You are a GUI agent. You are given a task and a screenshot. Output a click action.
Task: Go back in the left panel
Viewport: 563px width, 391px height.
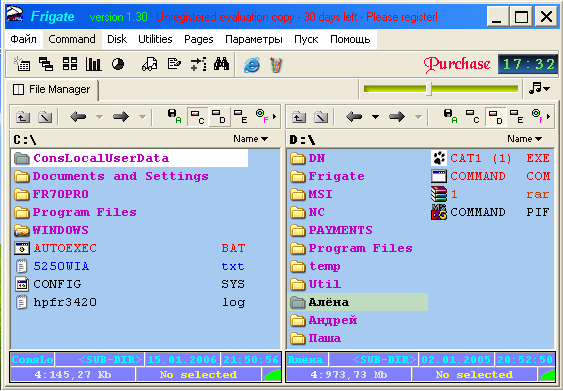click(78, 117)
